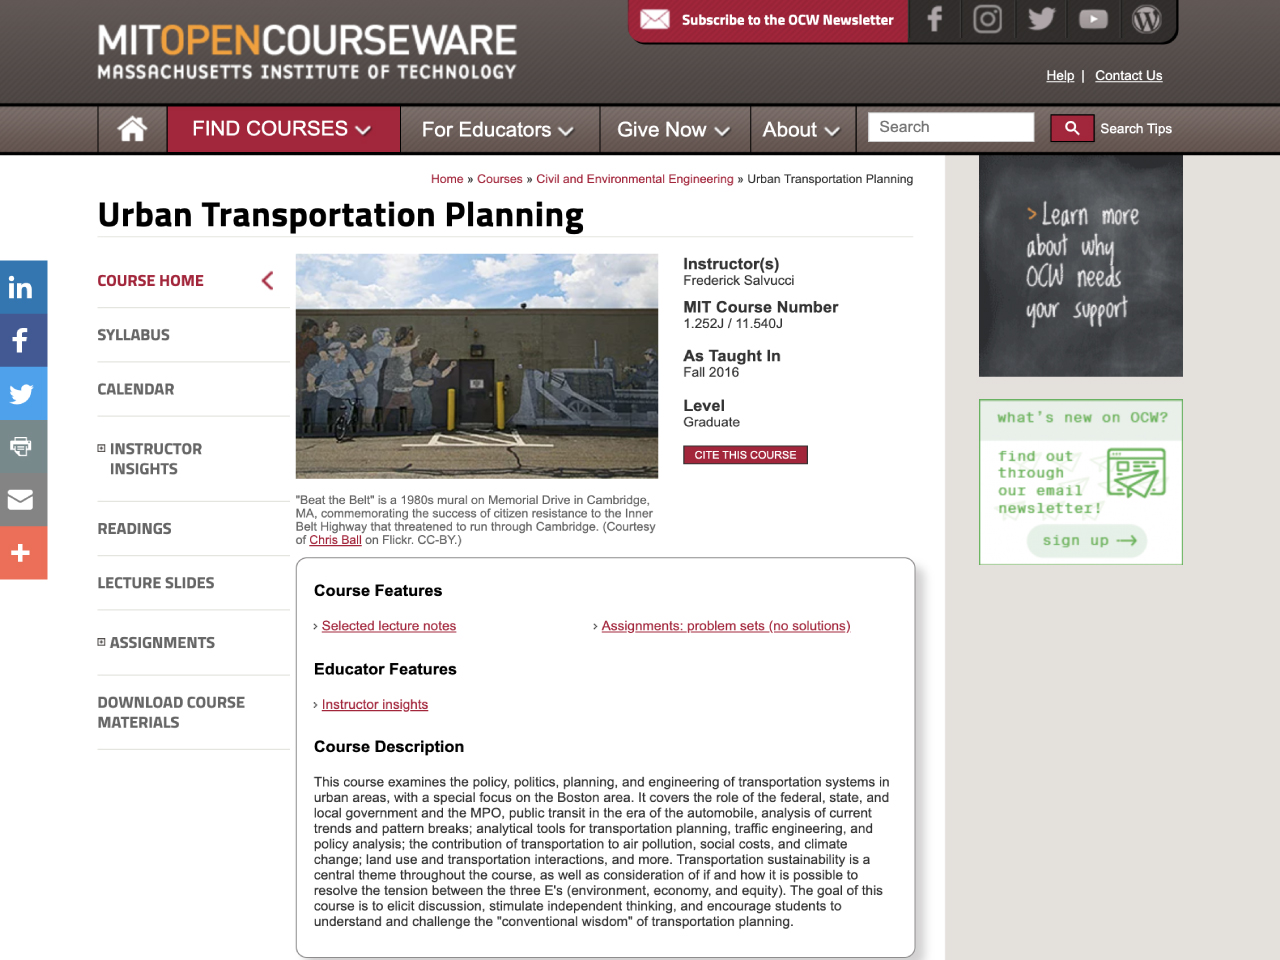Open Download Course Materials page
Viewport: 1280px width, 960px height.
click(x=171, y=712)
